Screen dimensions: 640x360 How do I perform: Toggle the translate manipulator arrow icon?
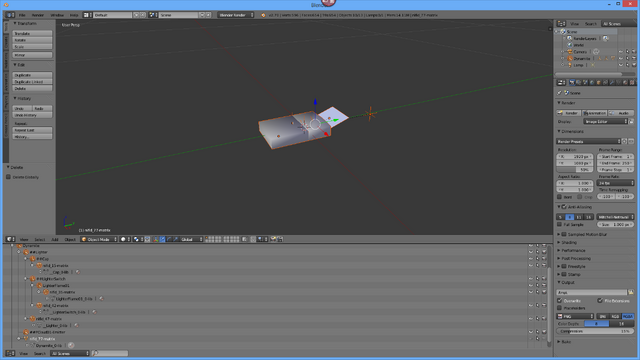click(x=162, y=240)
